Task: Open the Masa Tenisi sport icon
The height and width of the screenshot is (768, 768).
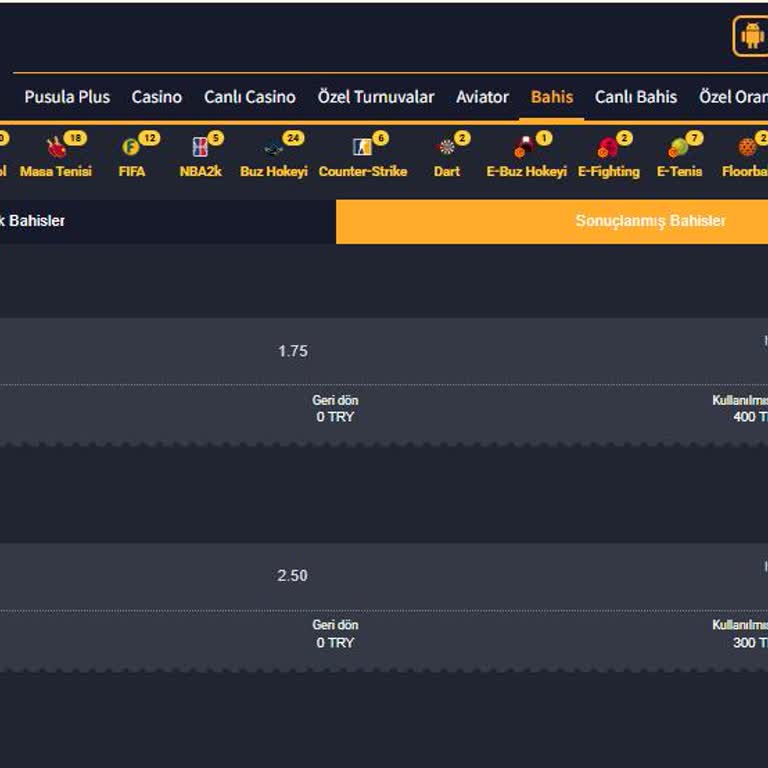Action: point(56,149)
